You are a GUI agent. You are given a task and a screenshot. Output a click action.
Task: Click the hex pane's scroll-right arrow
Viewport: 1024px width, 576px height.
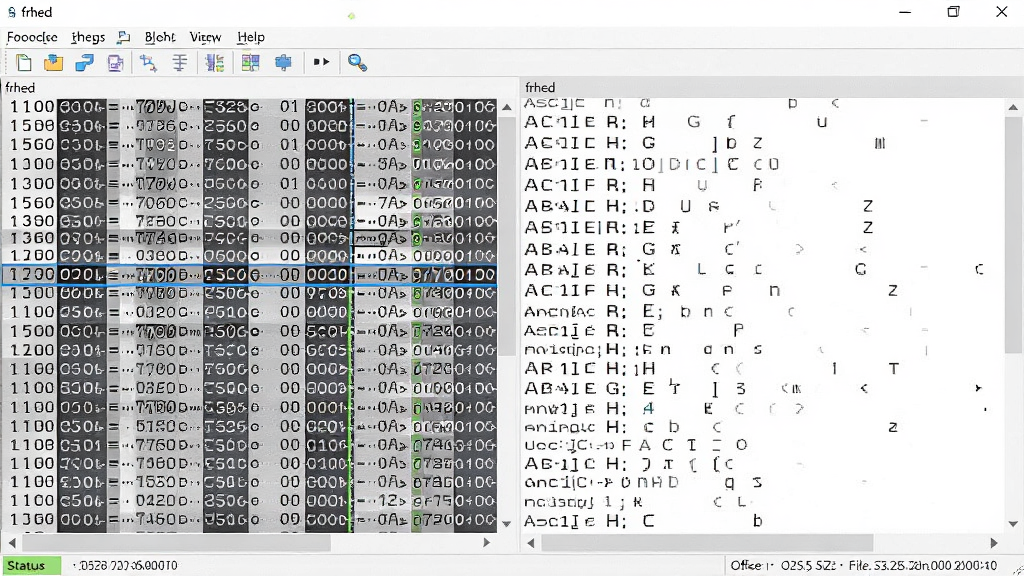click(487, 543)
